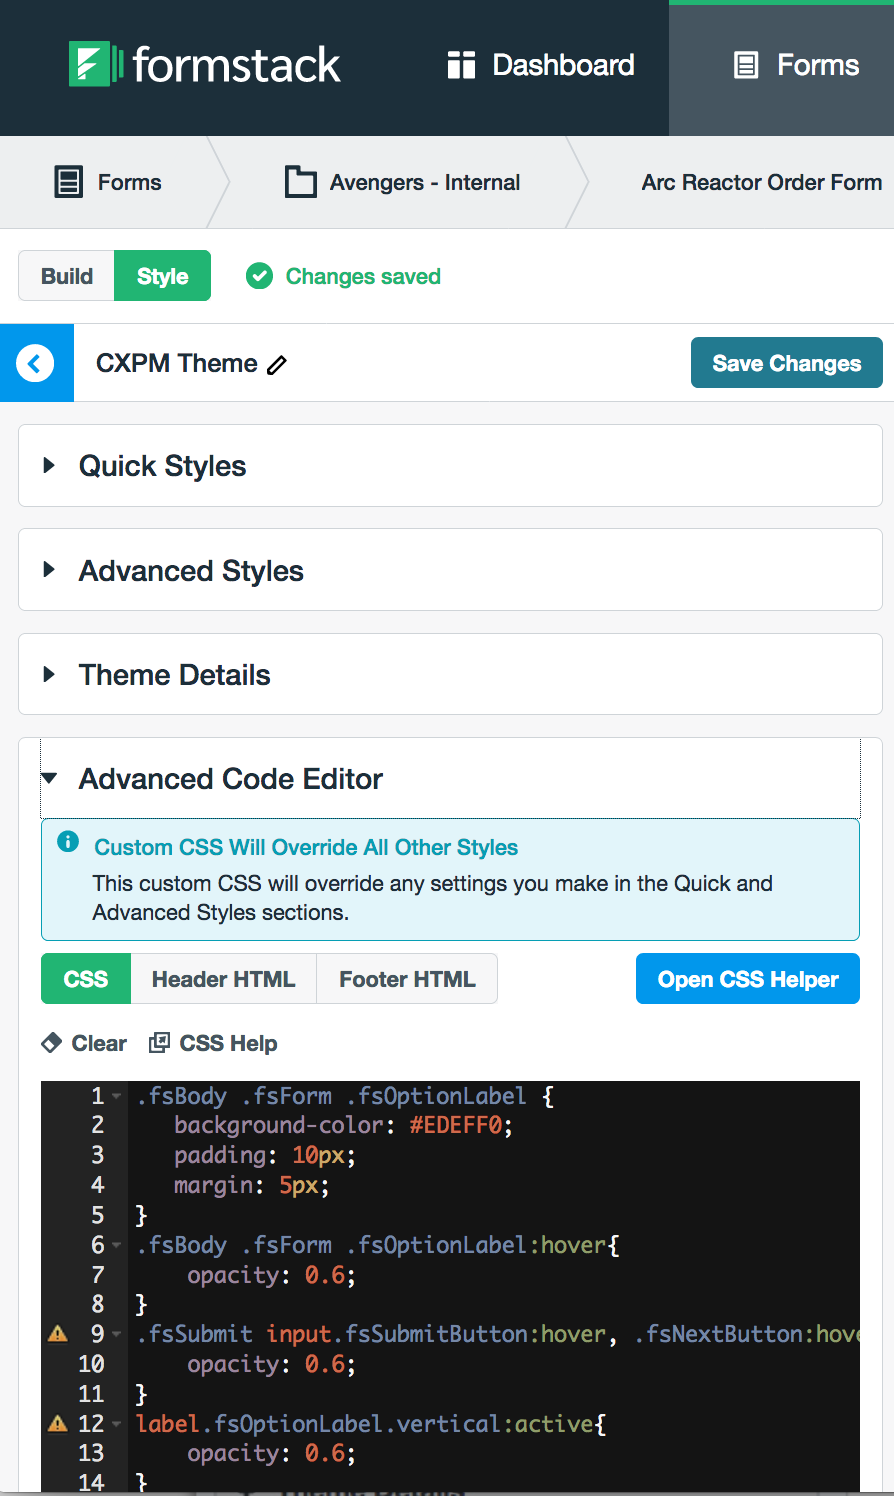Open the CSS Helper
Viewport: 894px width, 1496px height.
tap(747, 978)
